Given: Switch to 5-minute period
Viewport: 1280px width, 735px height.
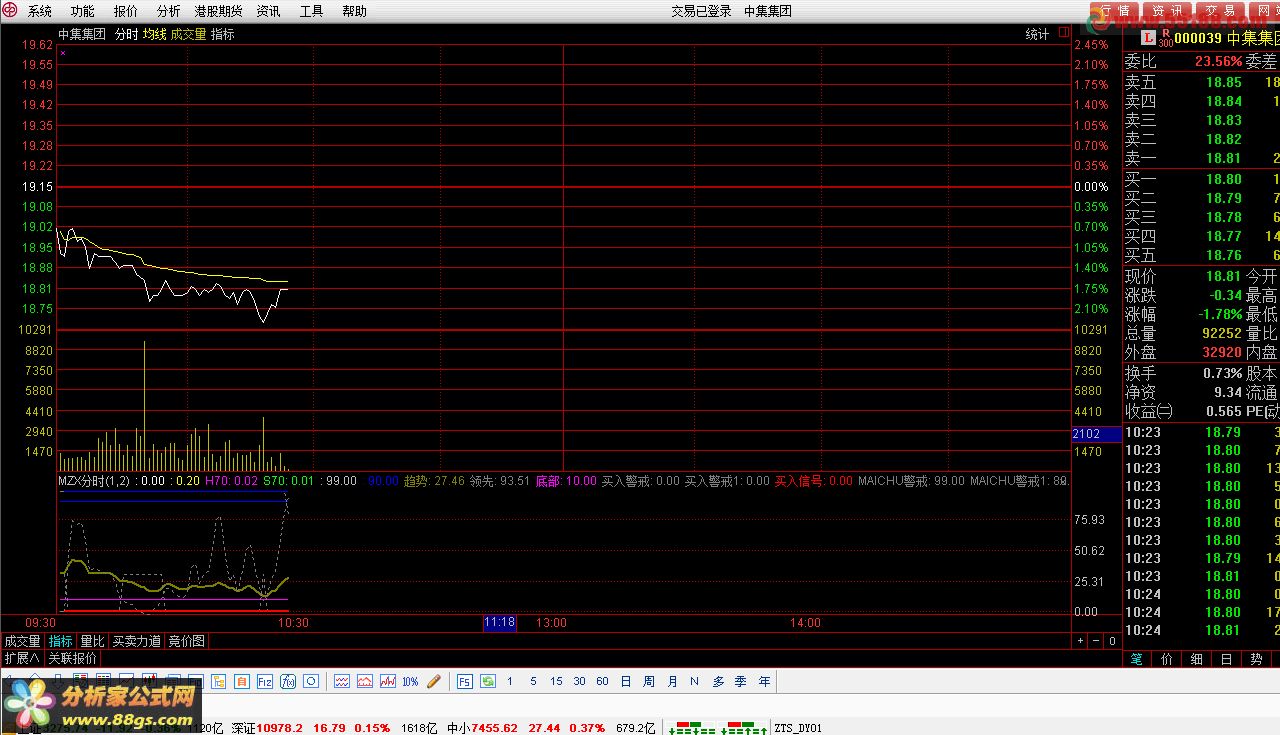Looking at the screenshot, I should pyautogui.click(x=533, y=681).
